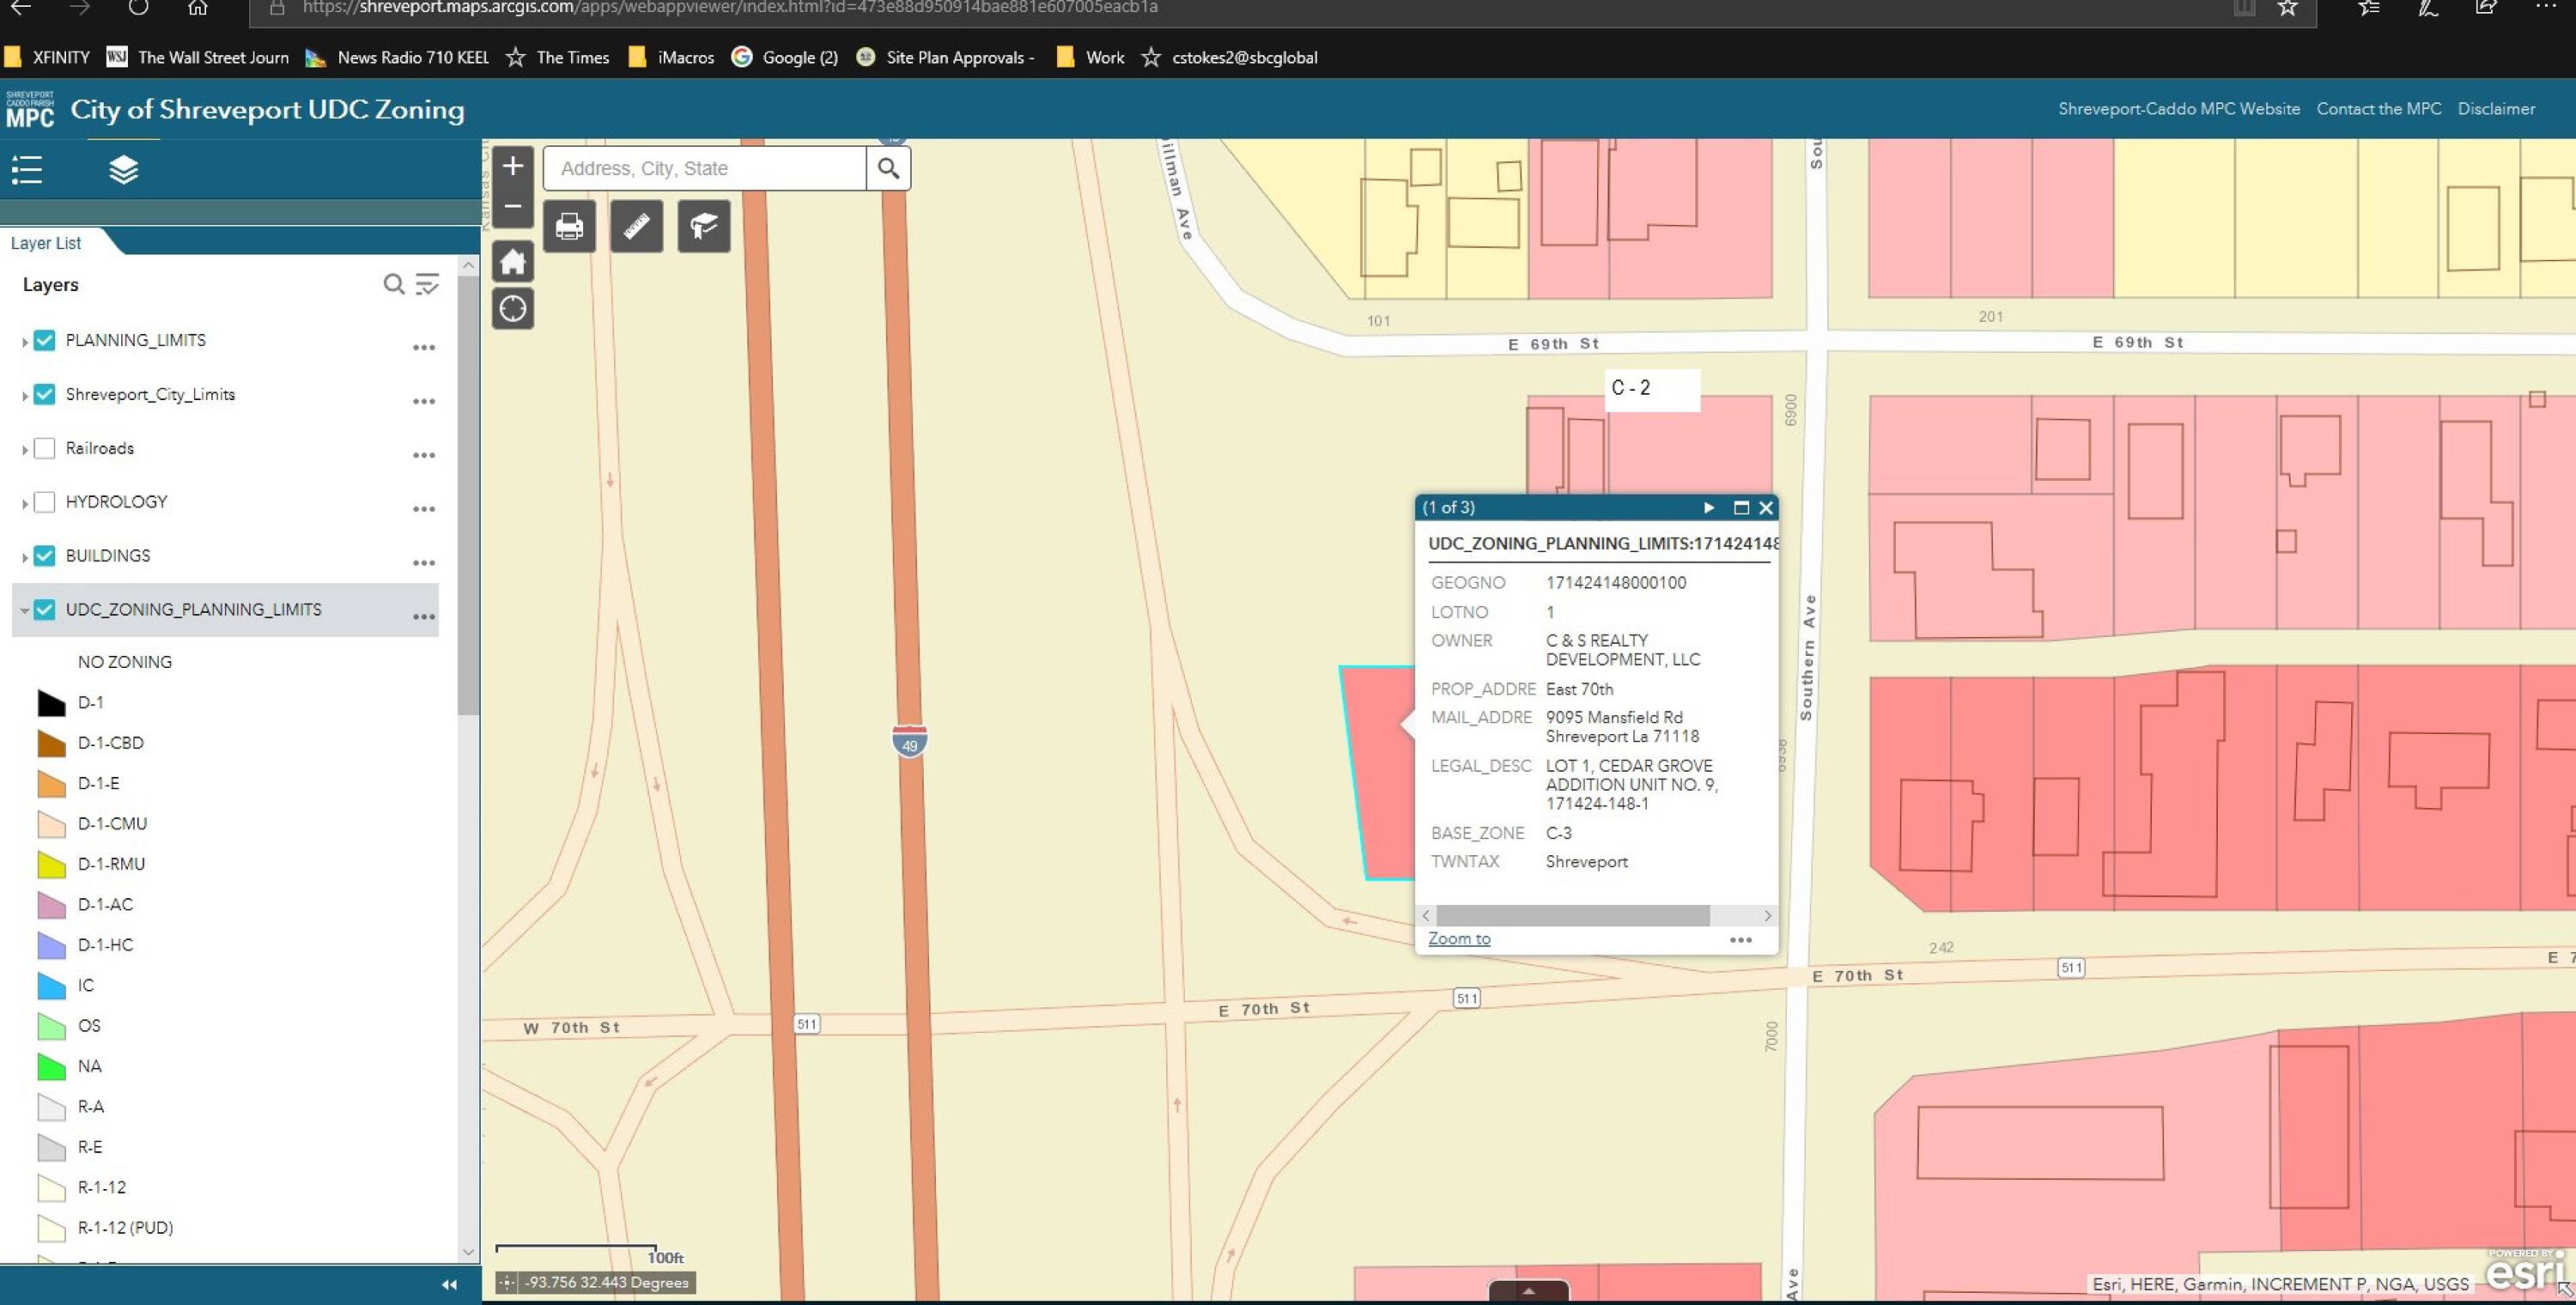This screenshot has width=2576, height=1305.
Task: Open the Measurement ruler tool
Action: tap(636, 226)
